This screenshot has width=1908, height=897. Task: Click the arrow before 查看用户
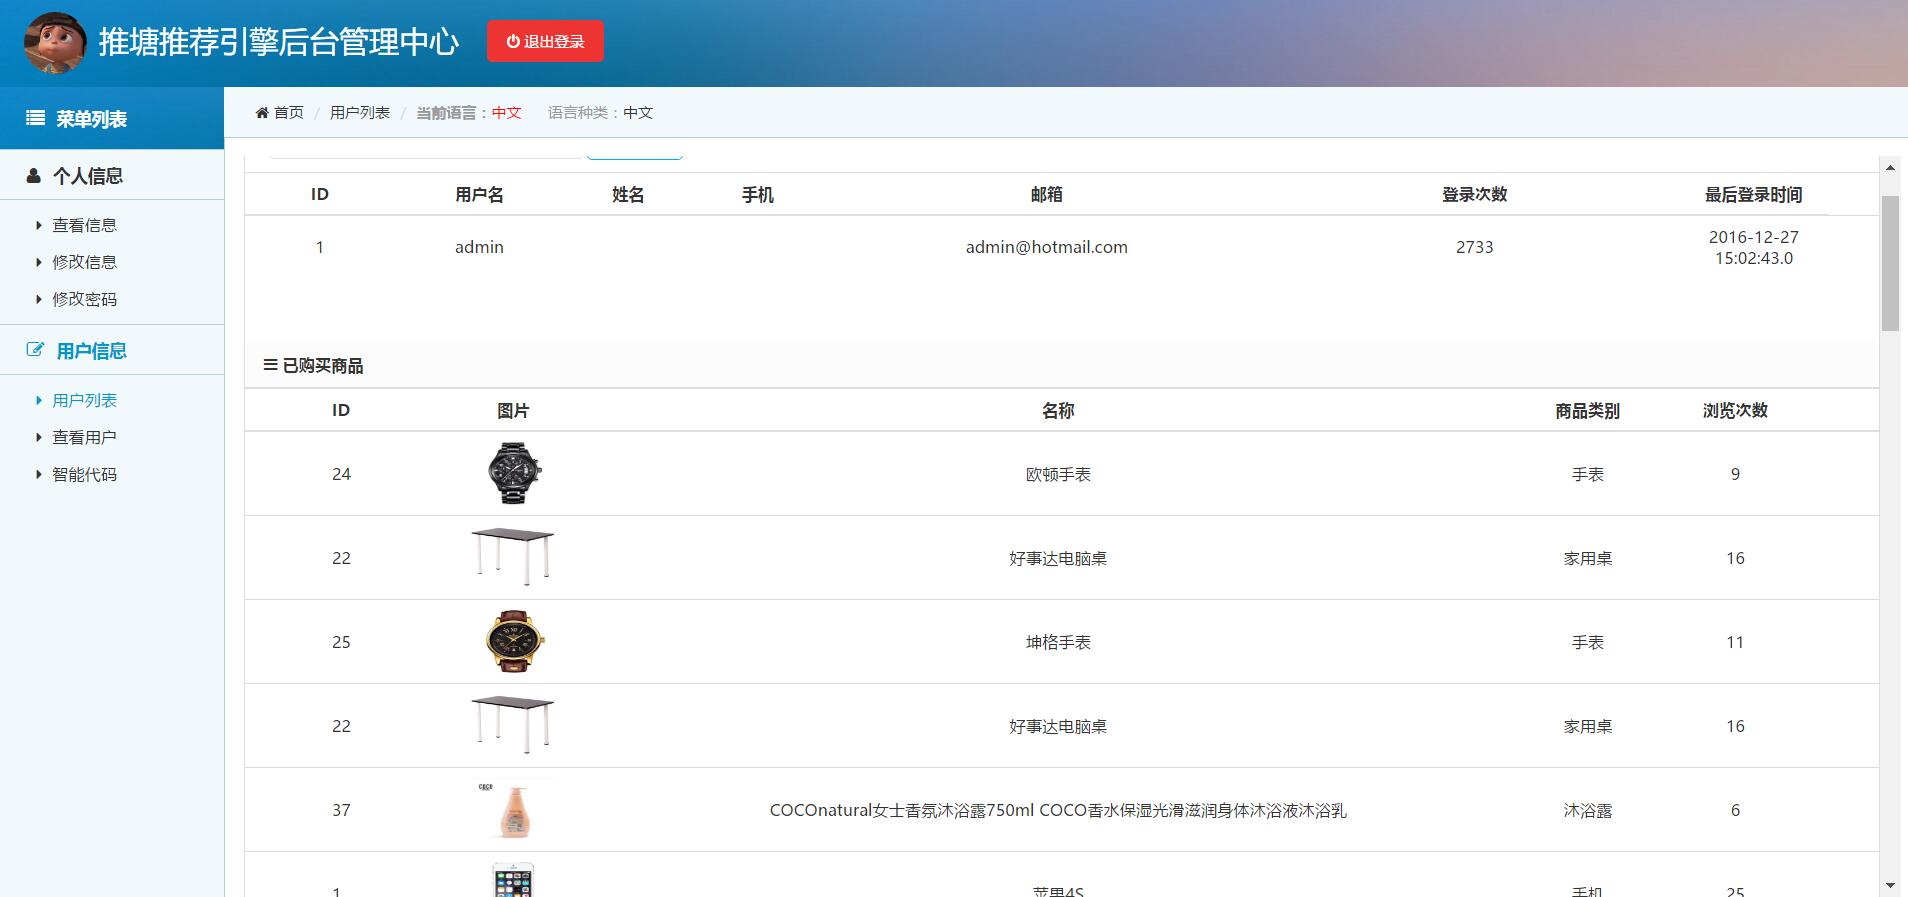click(x=39, y=437)
